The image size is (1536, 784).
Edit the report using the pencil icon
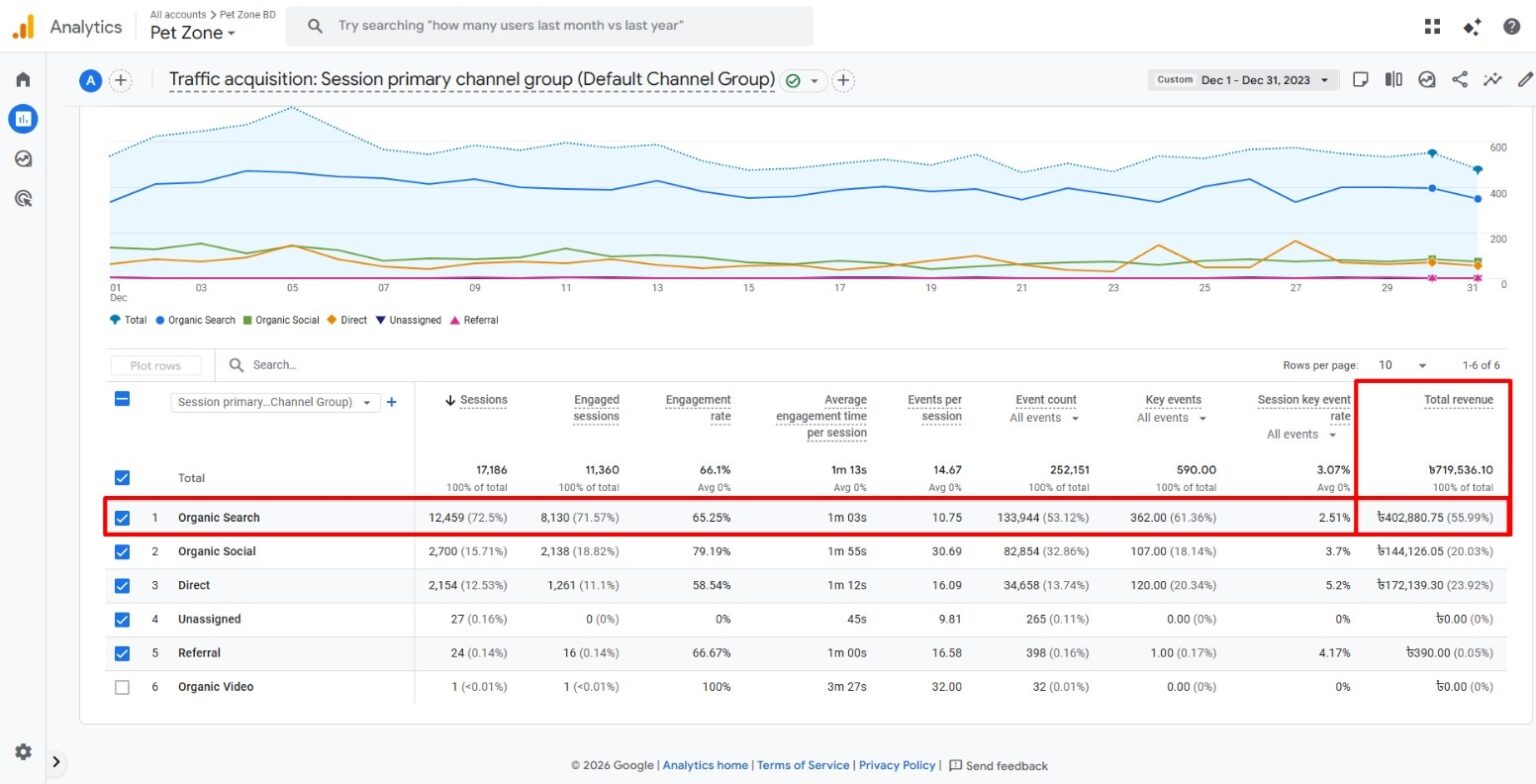click(x=1524, y=79)
